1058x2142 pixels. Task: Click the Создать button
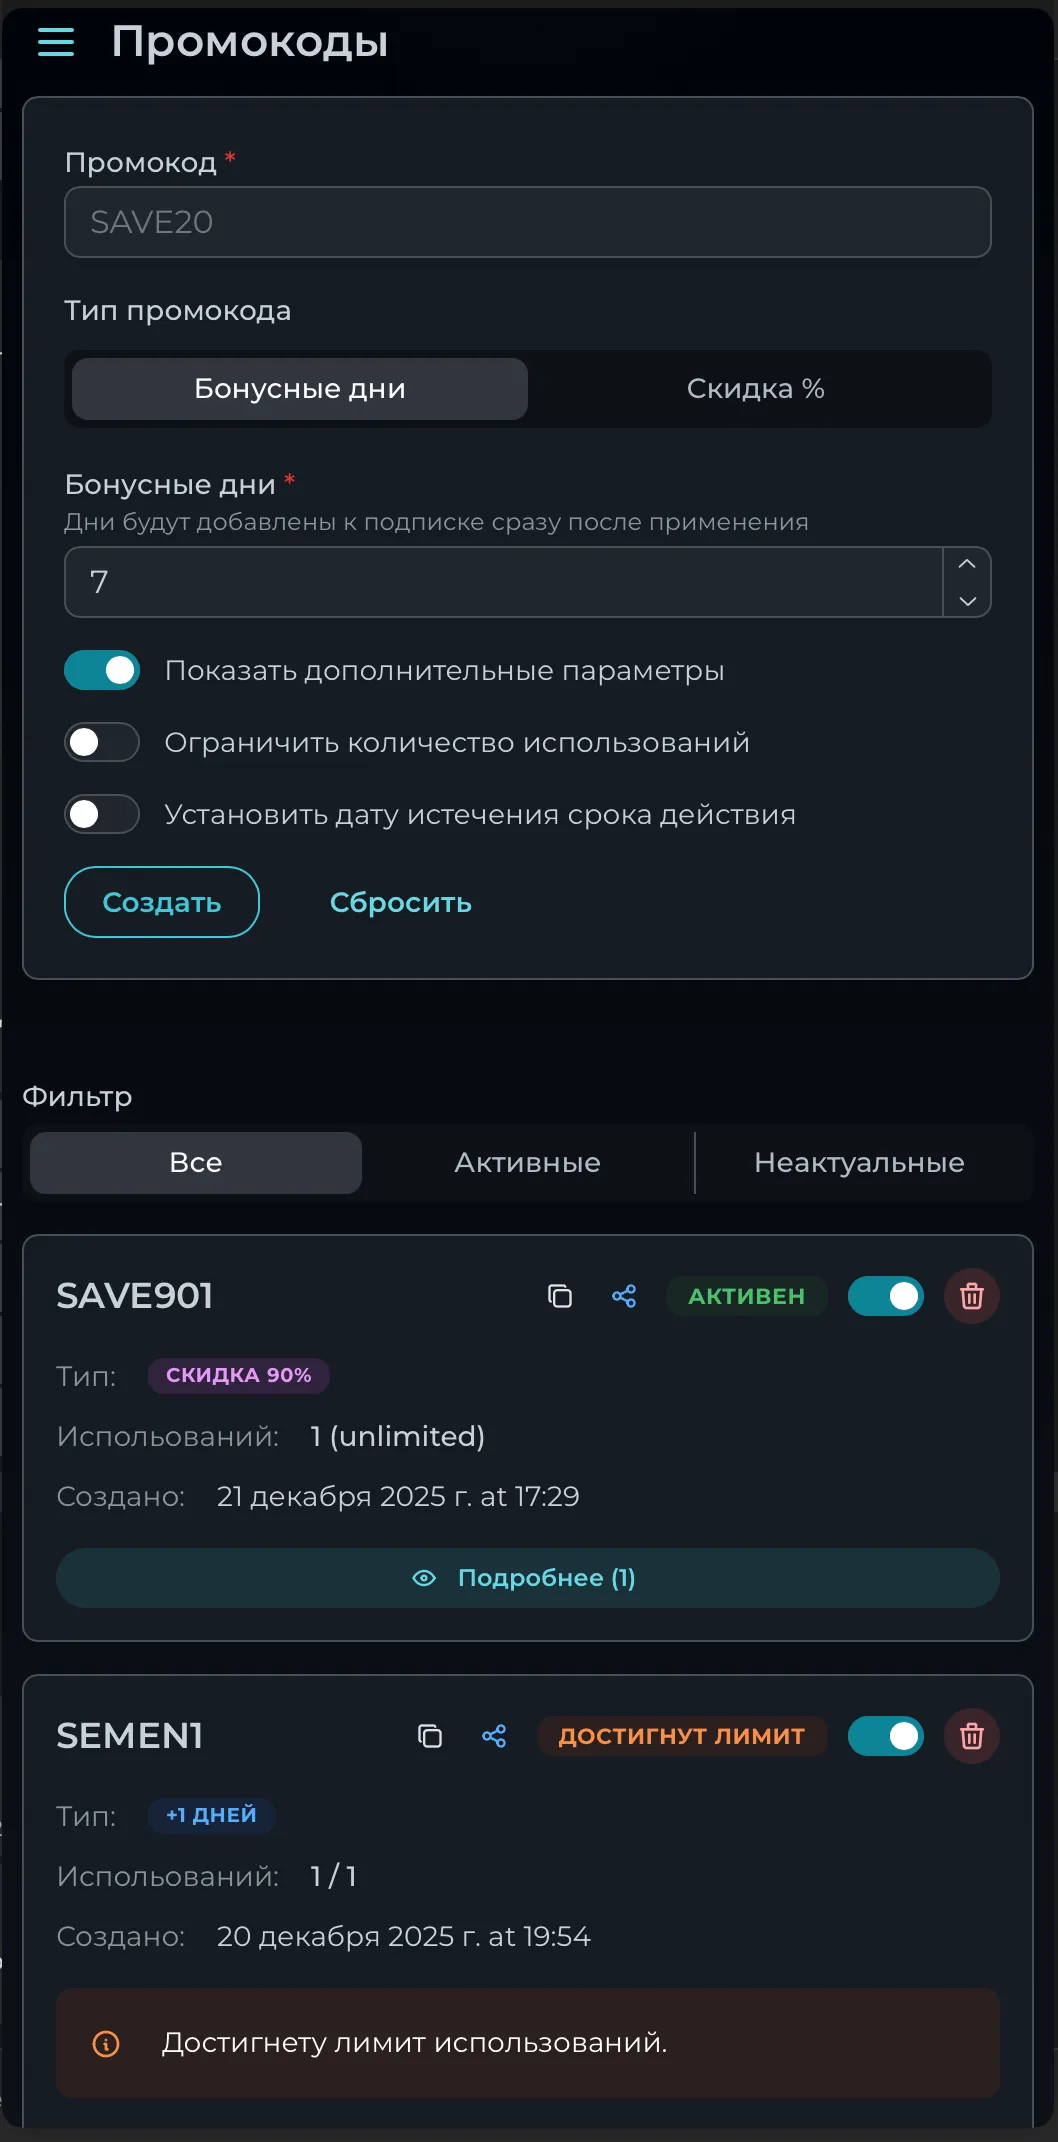tap(162, 902)
